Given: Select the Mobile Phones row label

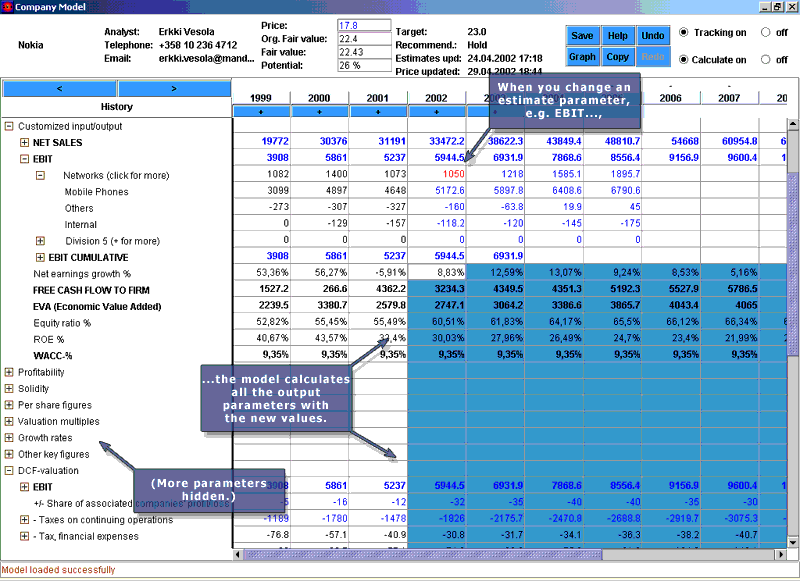Looking at the screenshot, I should click(x=96, y=192).
